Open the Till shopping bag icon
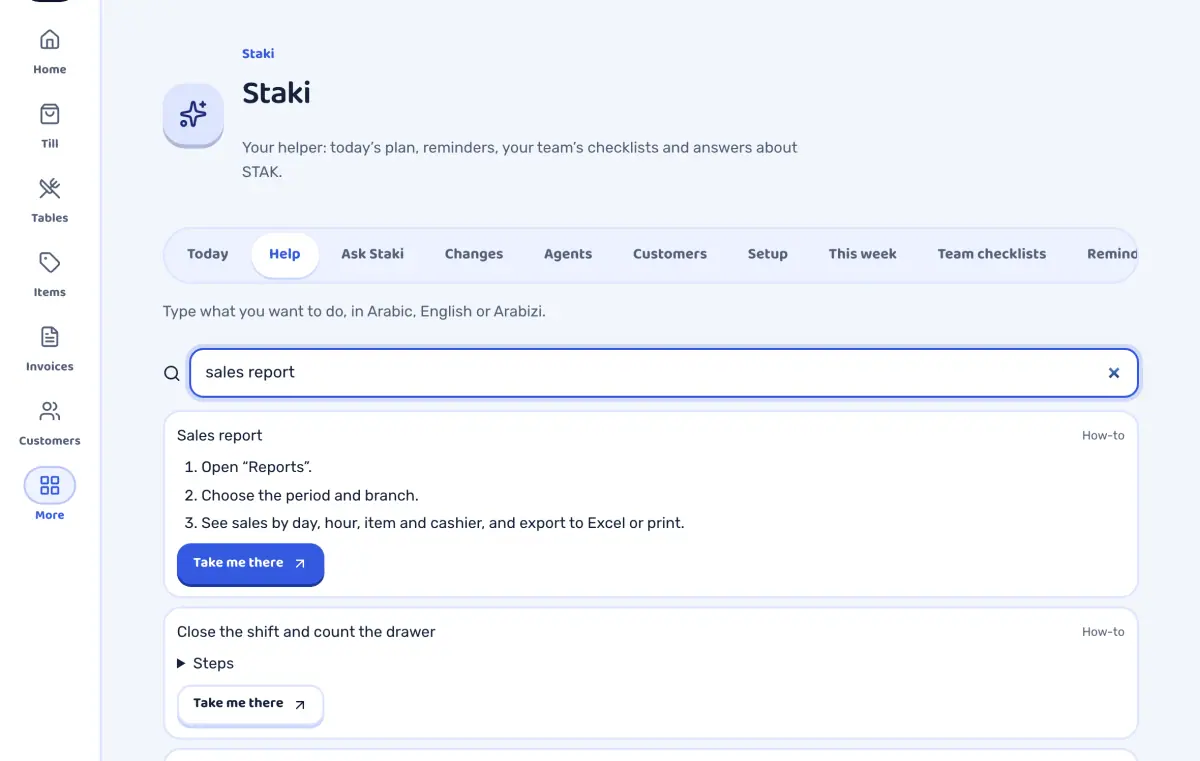This screenshot has width=1200, height=761. [x=49, y=114]
